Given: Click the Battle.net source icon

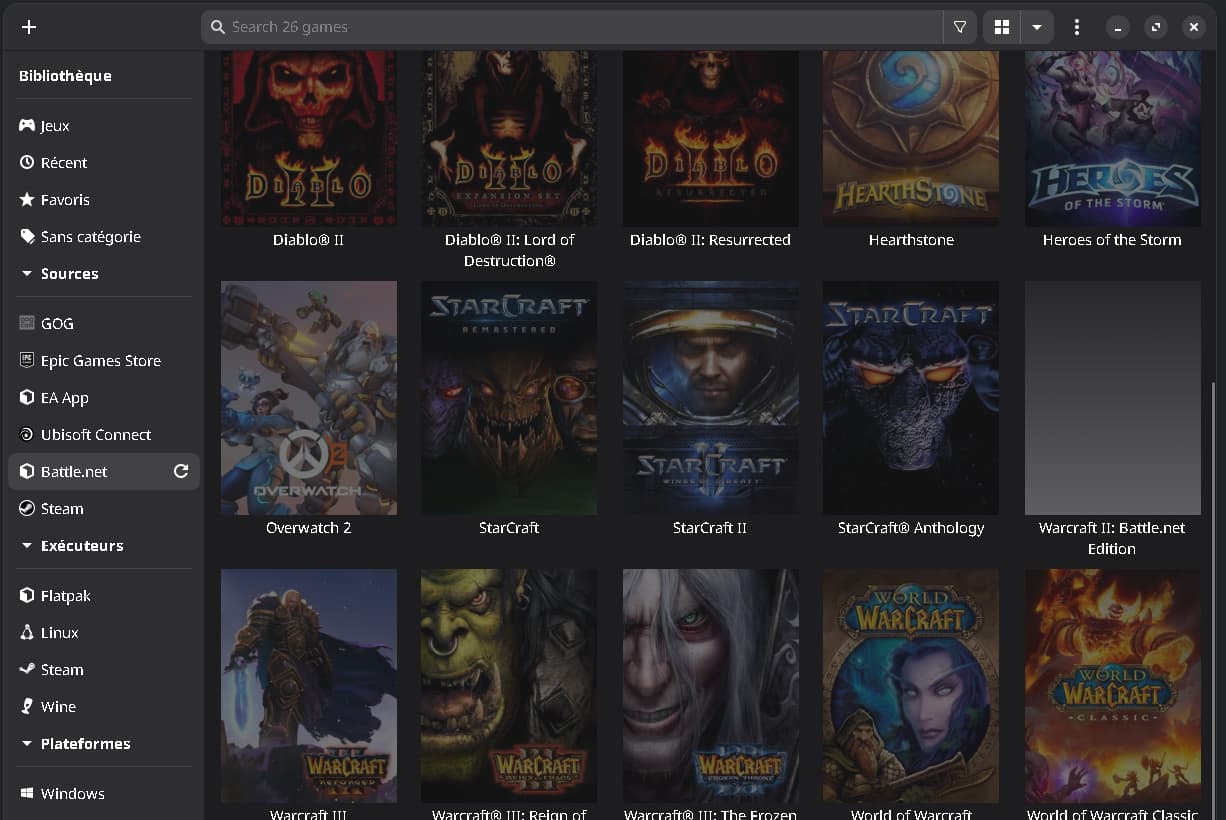Looking at the screenshot, I should click(27, 472).
